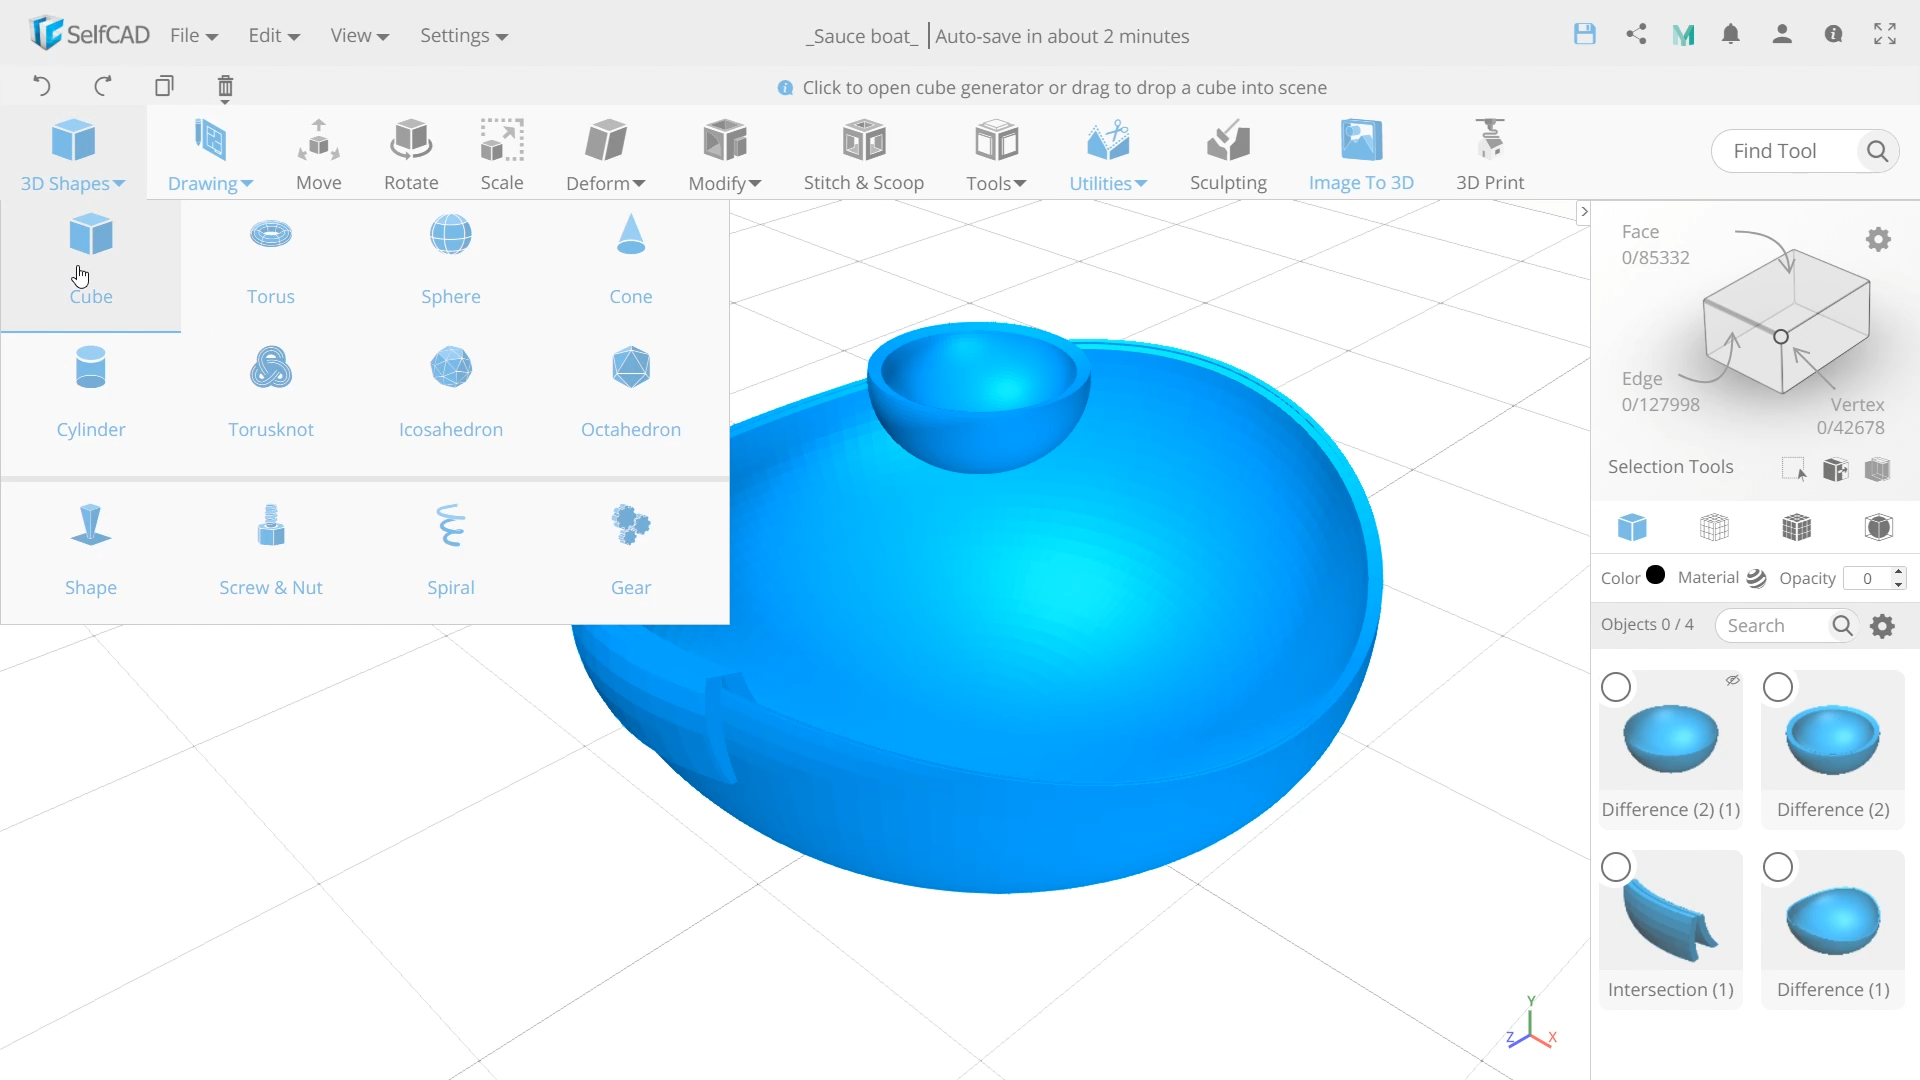1920x1080 pixels.
Task: Open the Edit menu
Action: coord(274,35)
